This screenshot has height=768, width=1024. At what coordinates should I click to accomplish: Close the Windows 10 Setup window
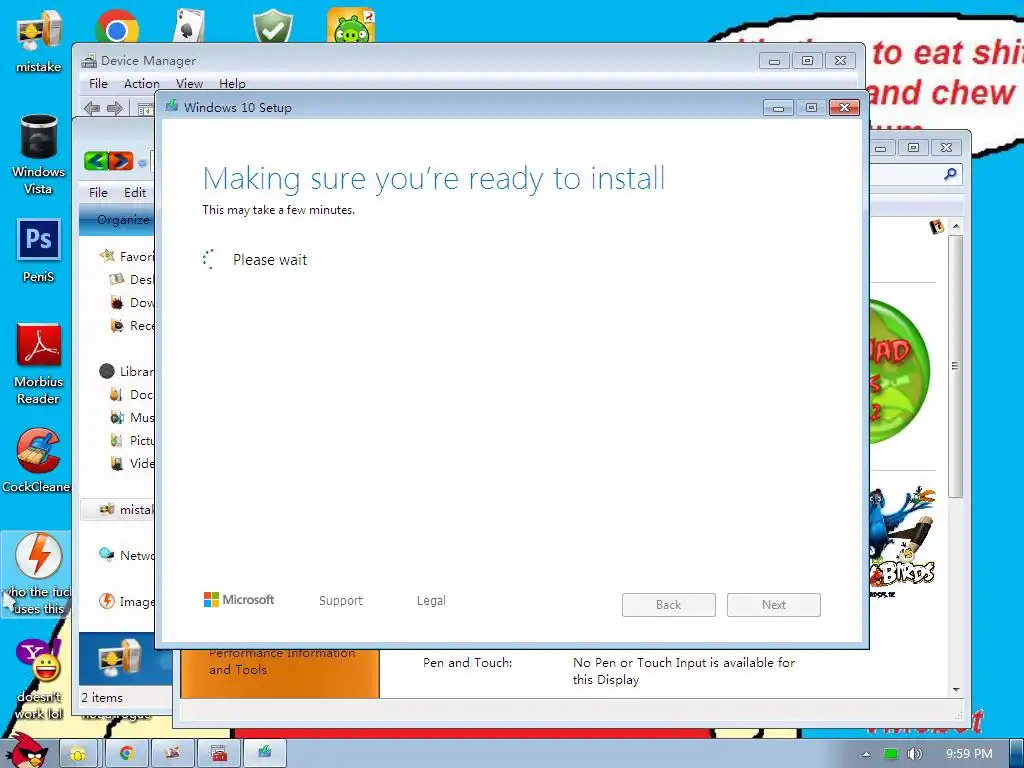(844, 108)
